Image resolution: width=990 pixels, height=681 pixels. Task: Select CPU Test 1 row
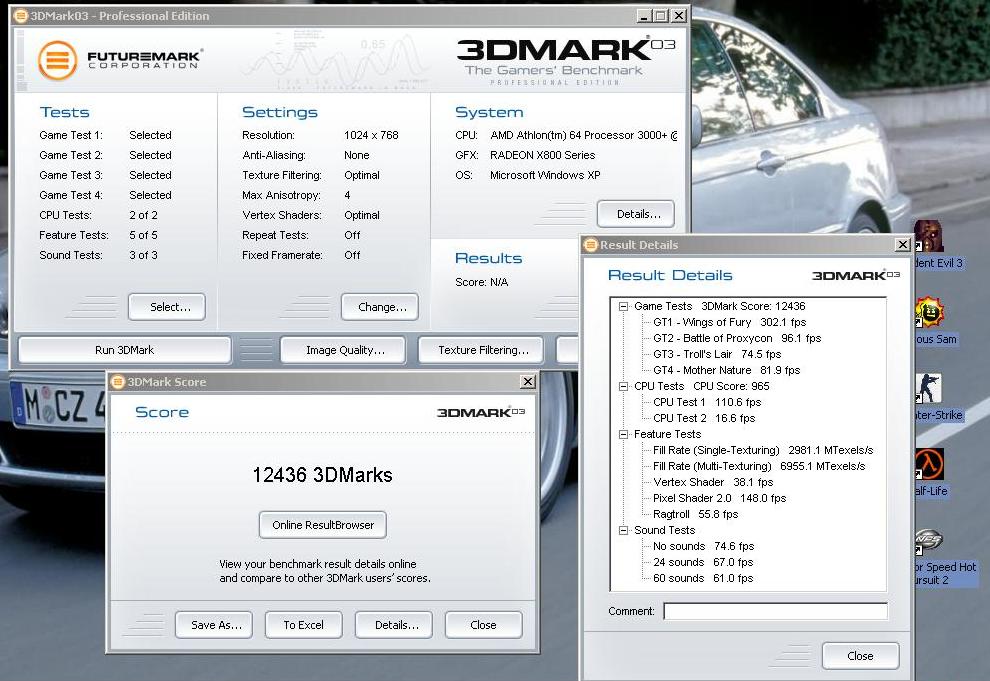707,402
